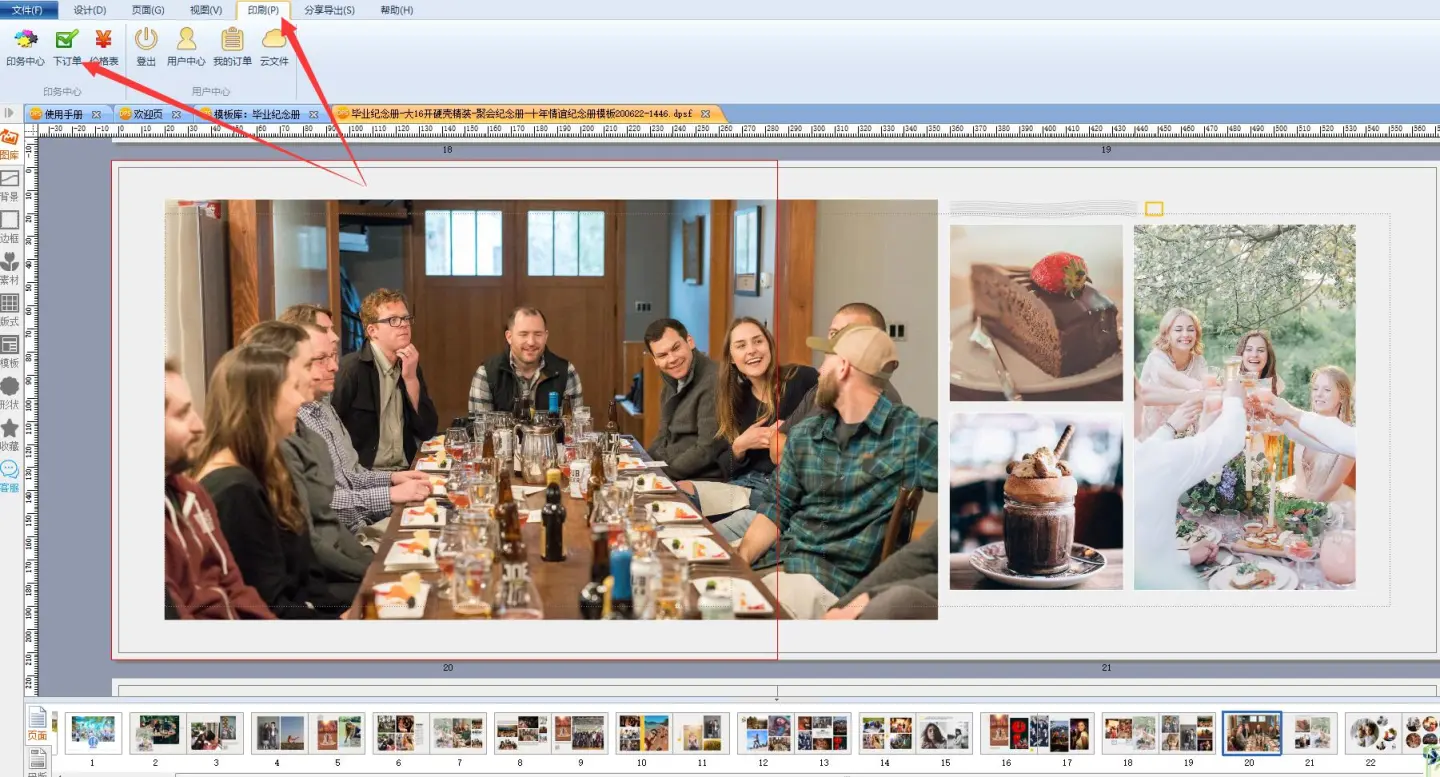
Task: Open page 15 thumbnail
Action: (x=945, y=733)
